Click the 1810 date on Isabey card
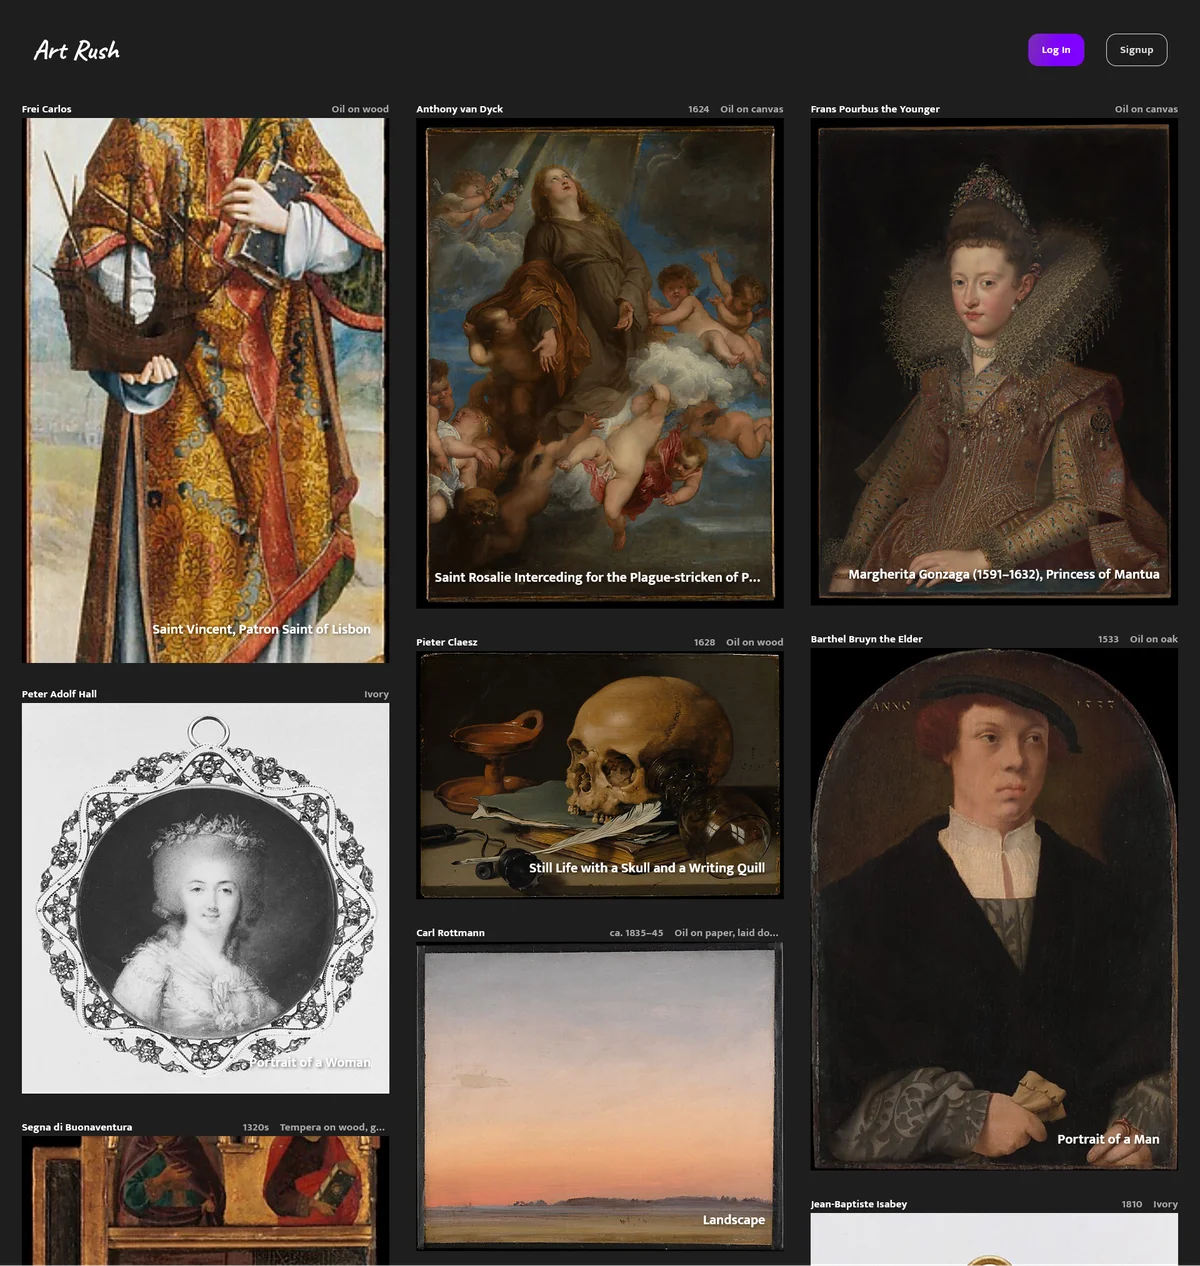The image size is (1200, 1266). [x=1131, y=1204]
